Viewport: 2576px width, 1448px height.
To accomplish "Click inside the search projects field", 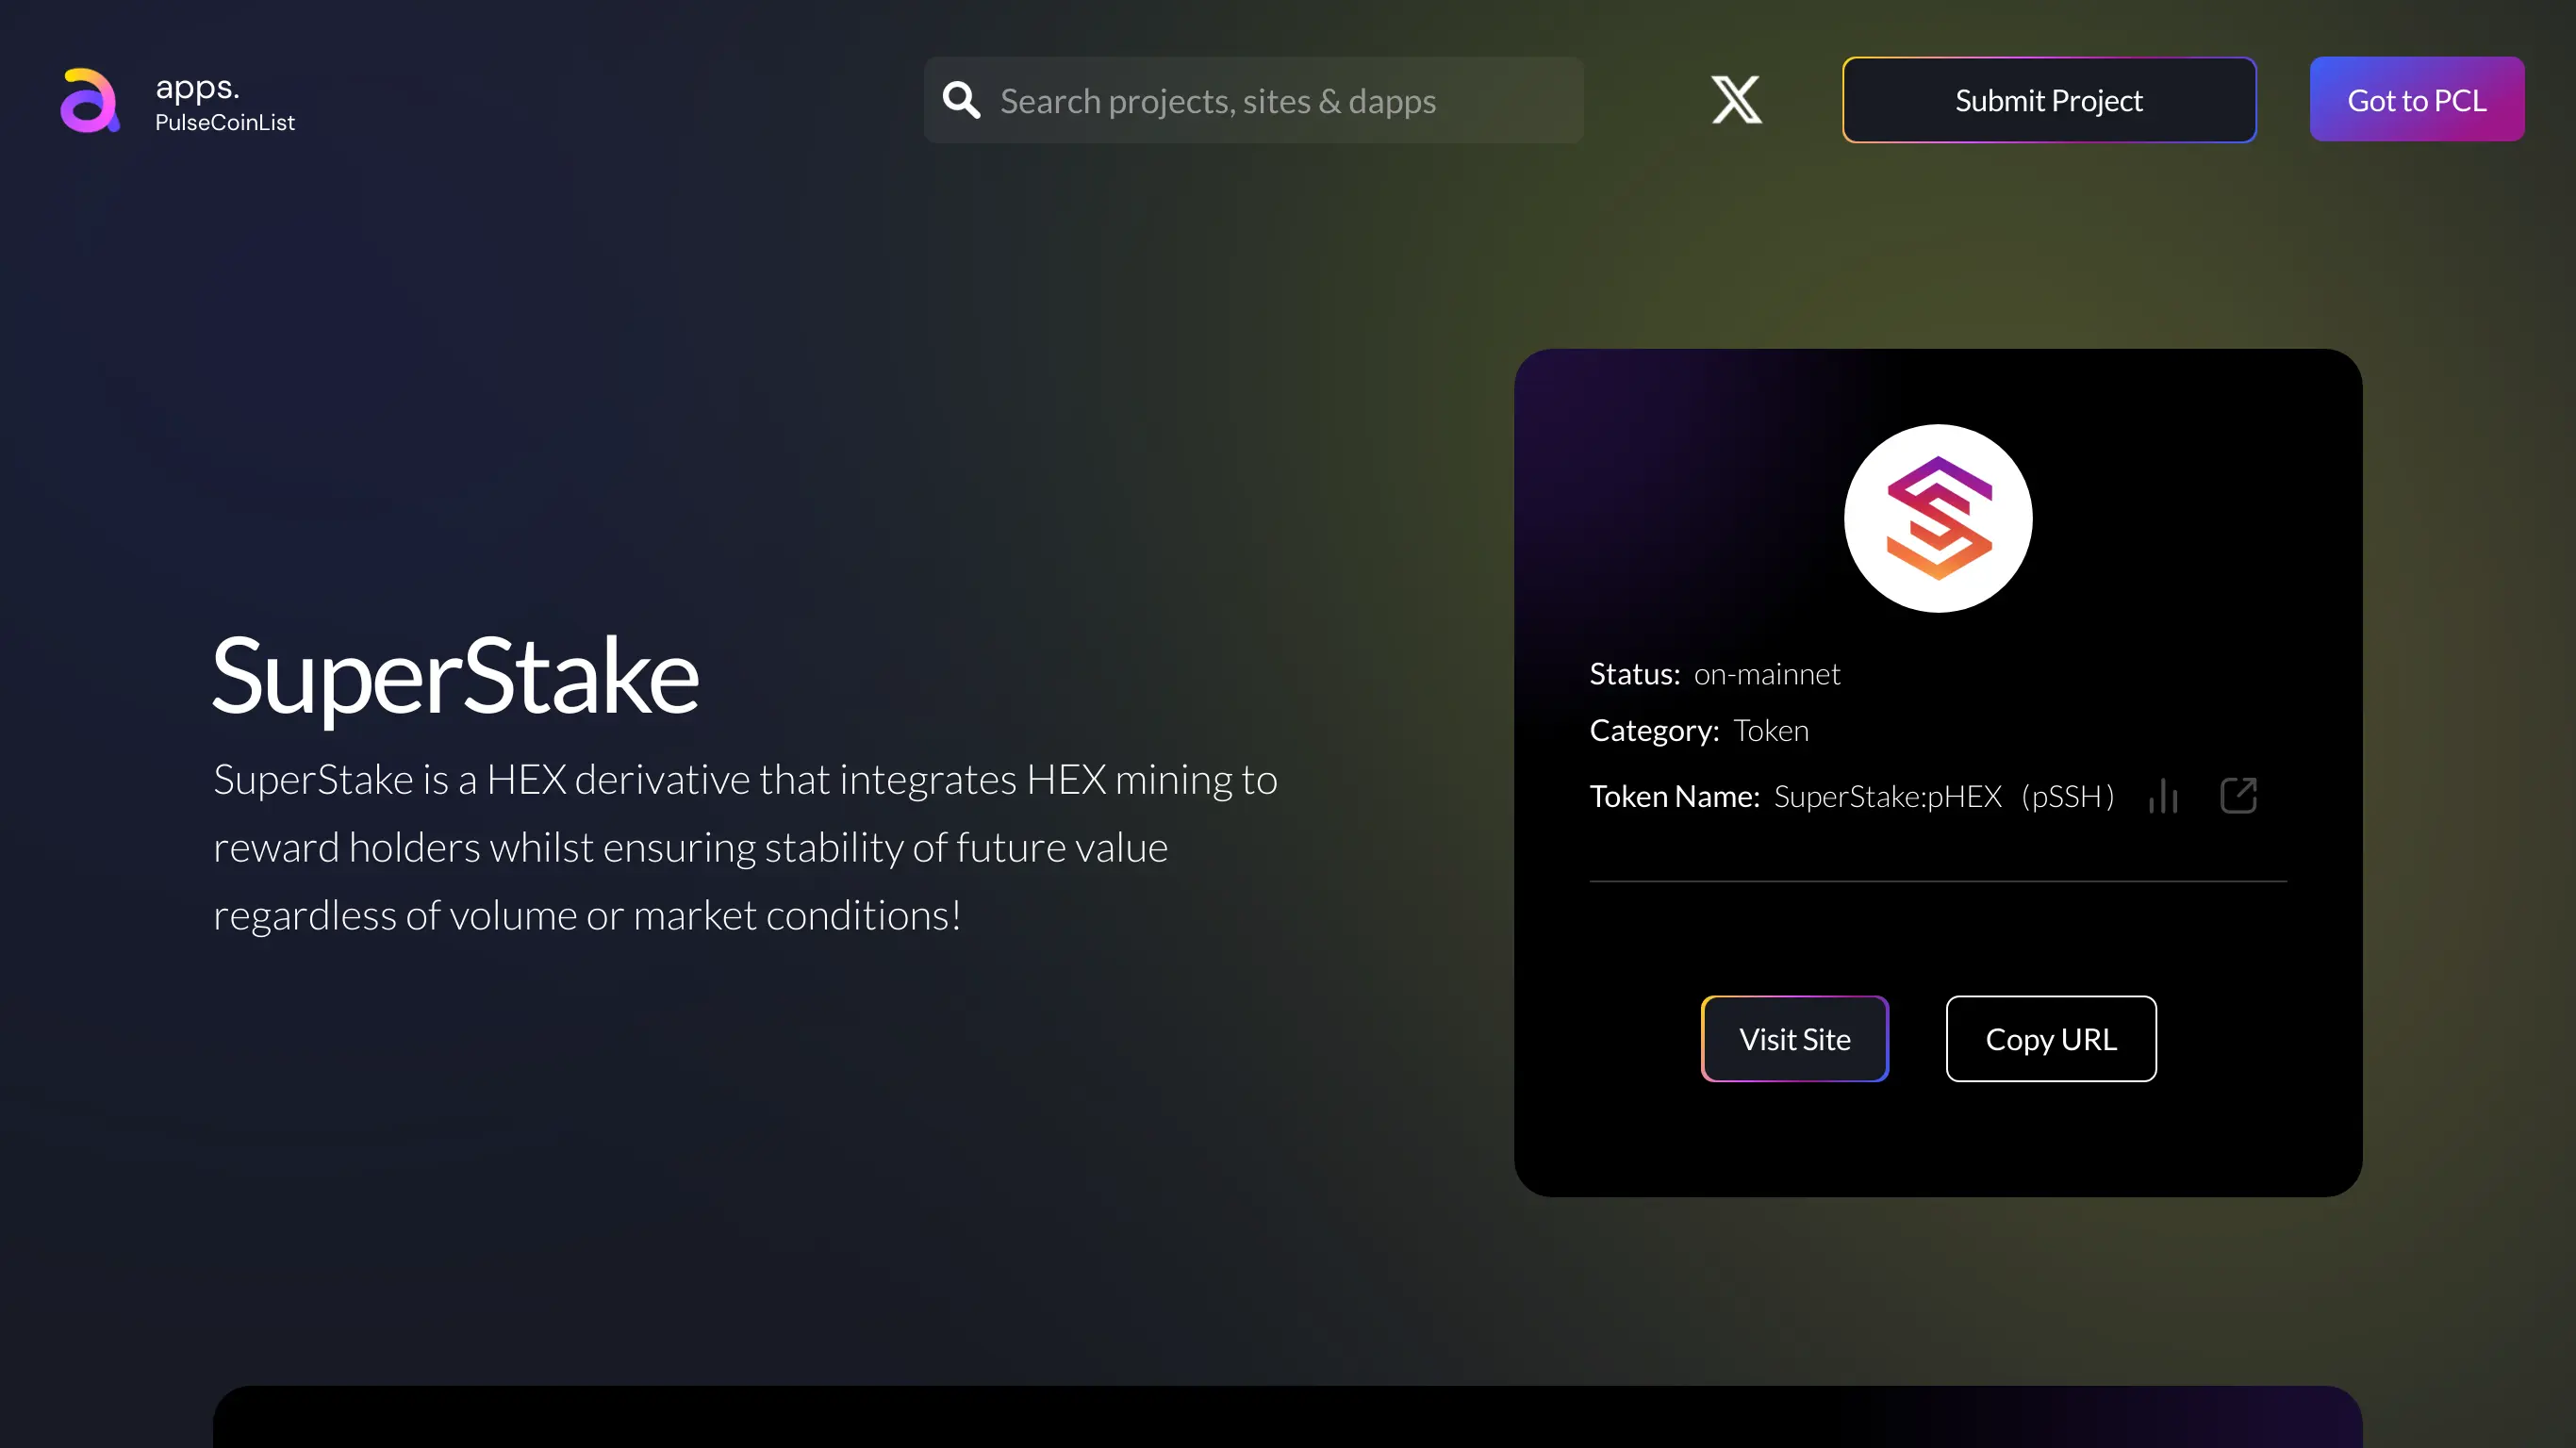I will [1250, 100].
